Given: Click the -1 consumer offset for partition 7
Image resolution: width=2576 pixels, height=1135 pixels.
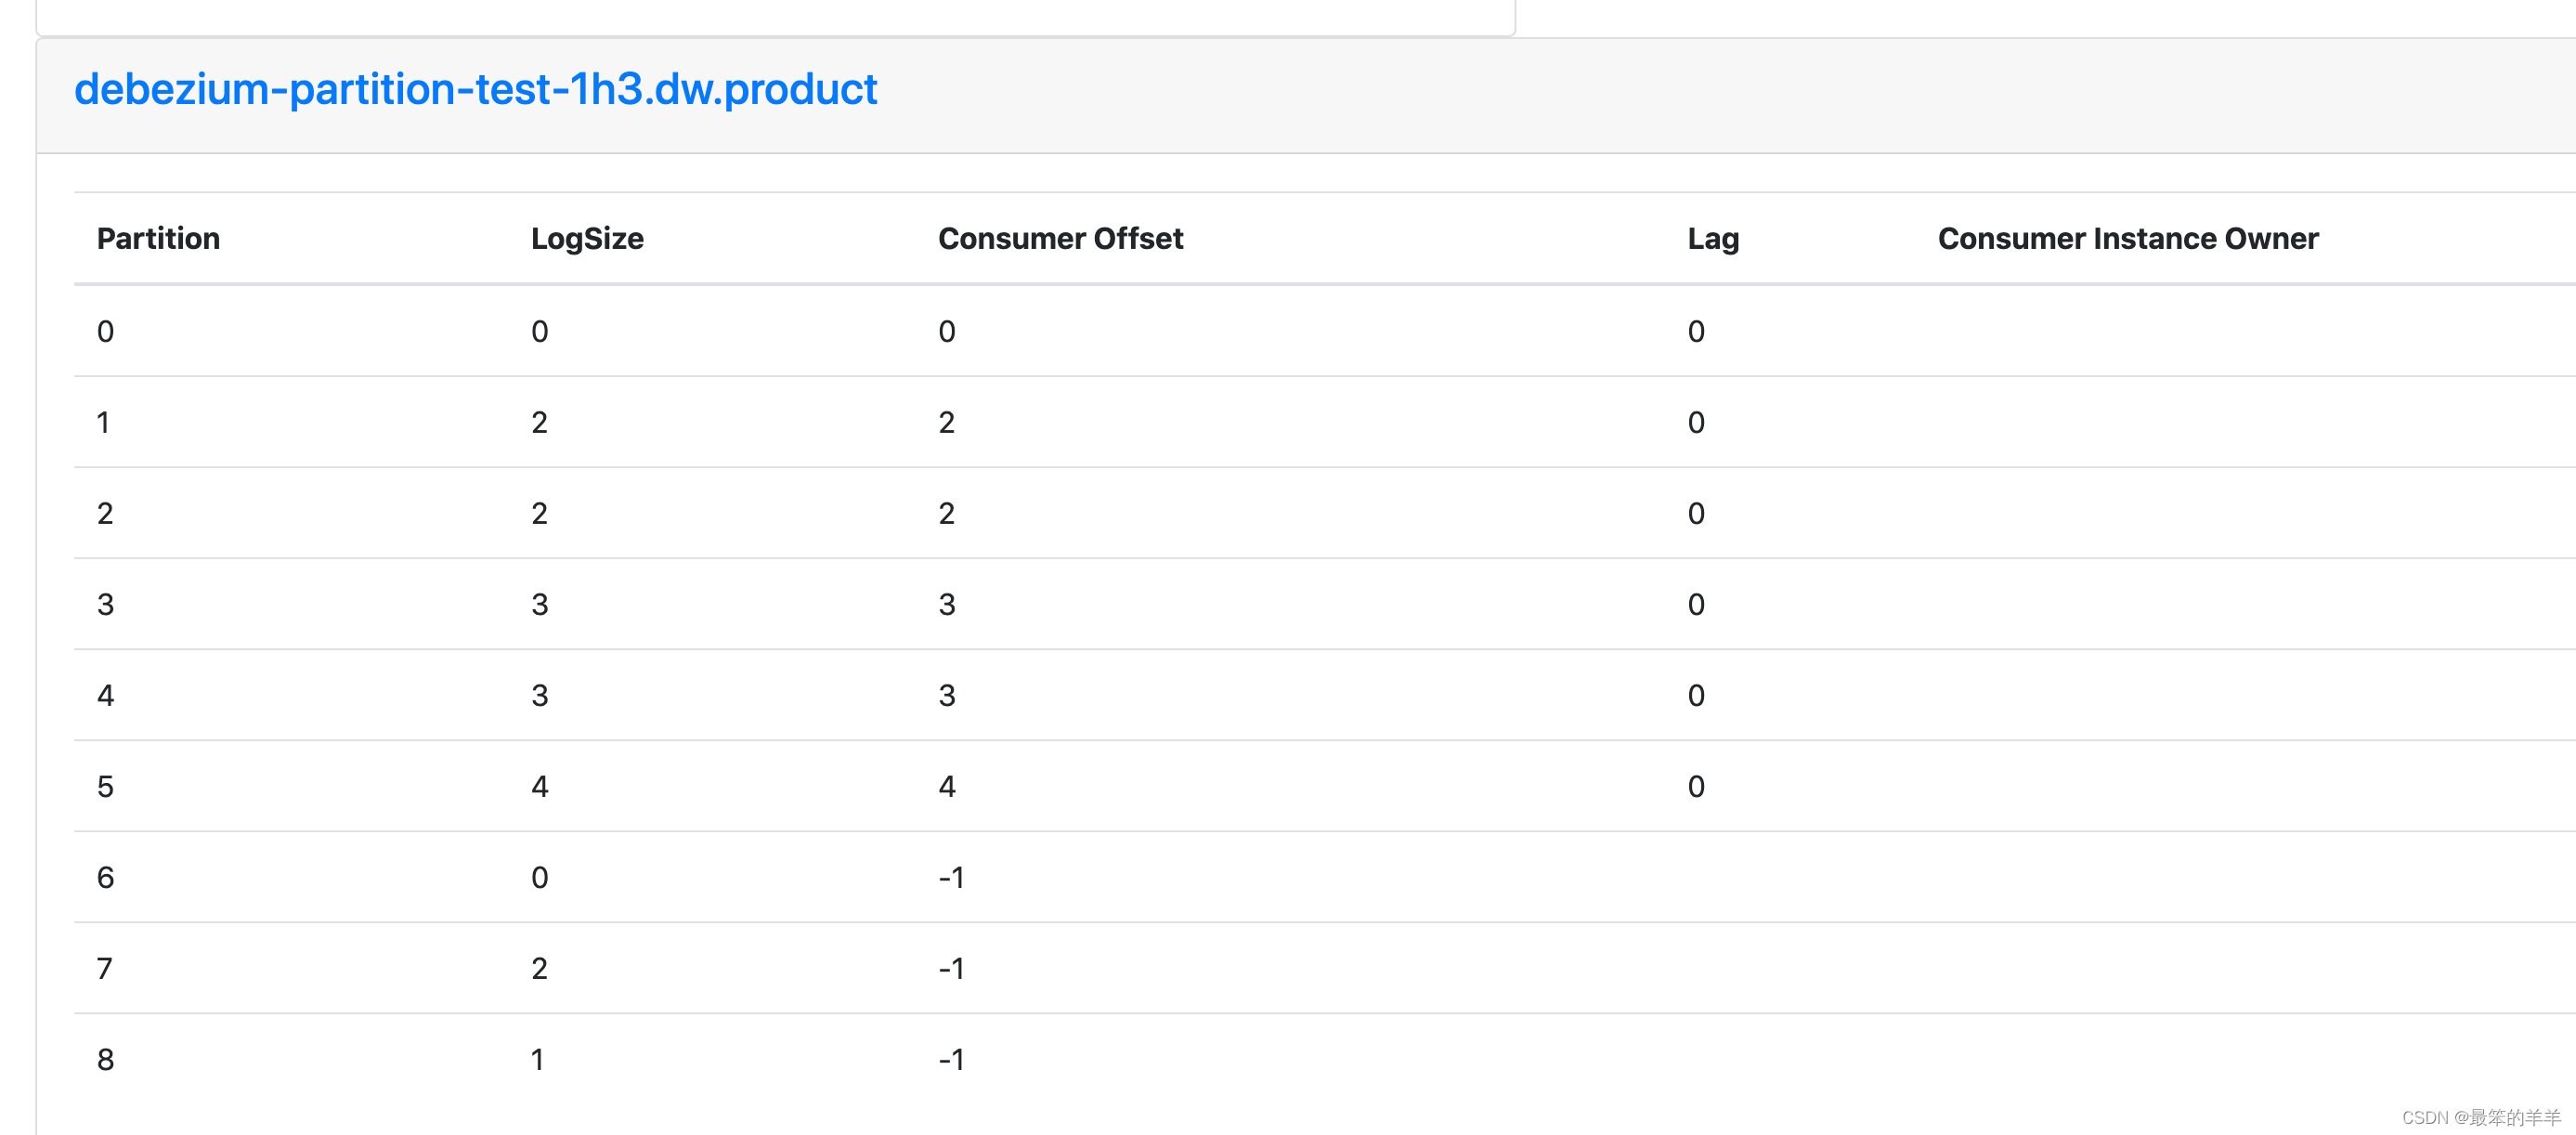Looking at the screenshot, I should click(x=951, y=969).
